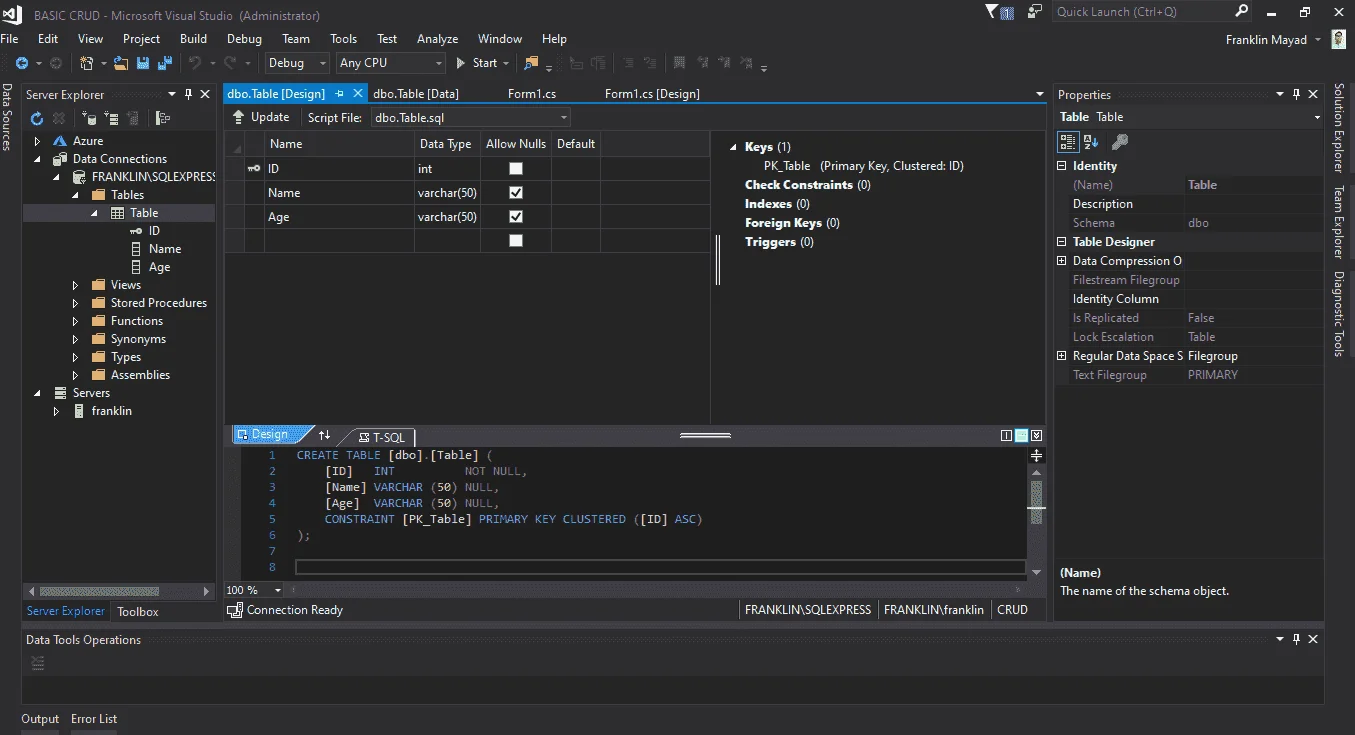Click the Categorized view icon in Properties
1355x735 pixels.
[1068, 142]
